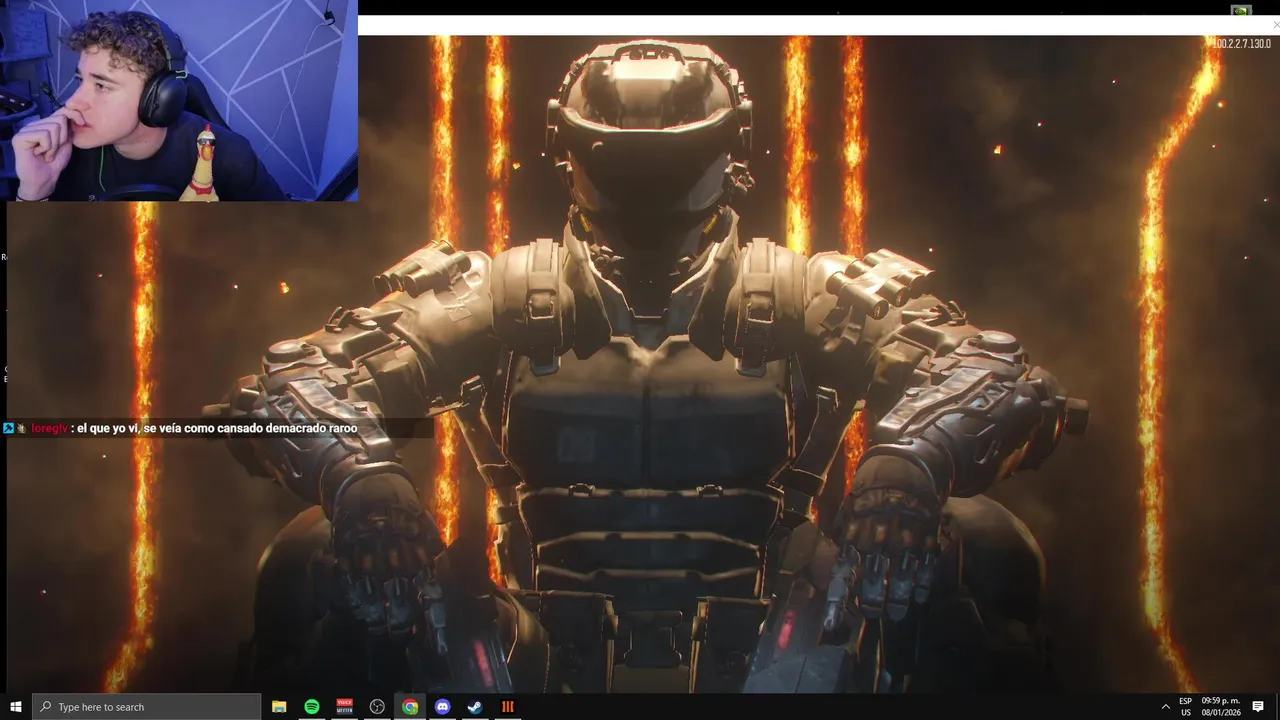Click the NVIDIA overlay icon at top right
Viewport: 1280px width, 720px height.
(x=1241, y=10)
